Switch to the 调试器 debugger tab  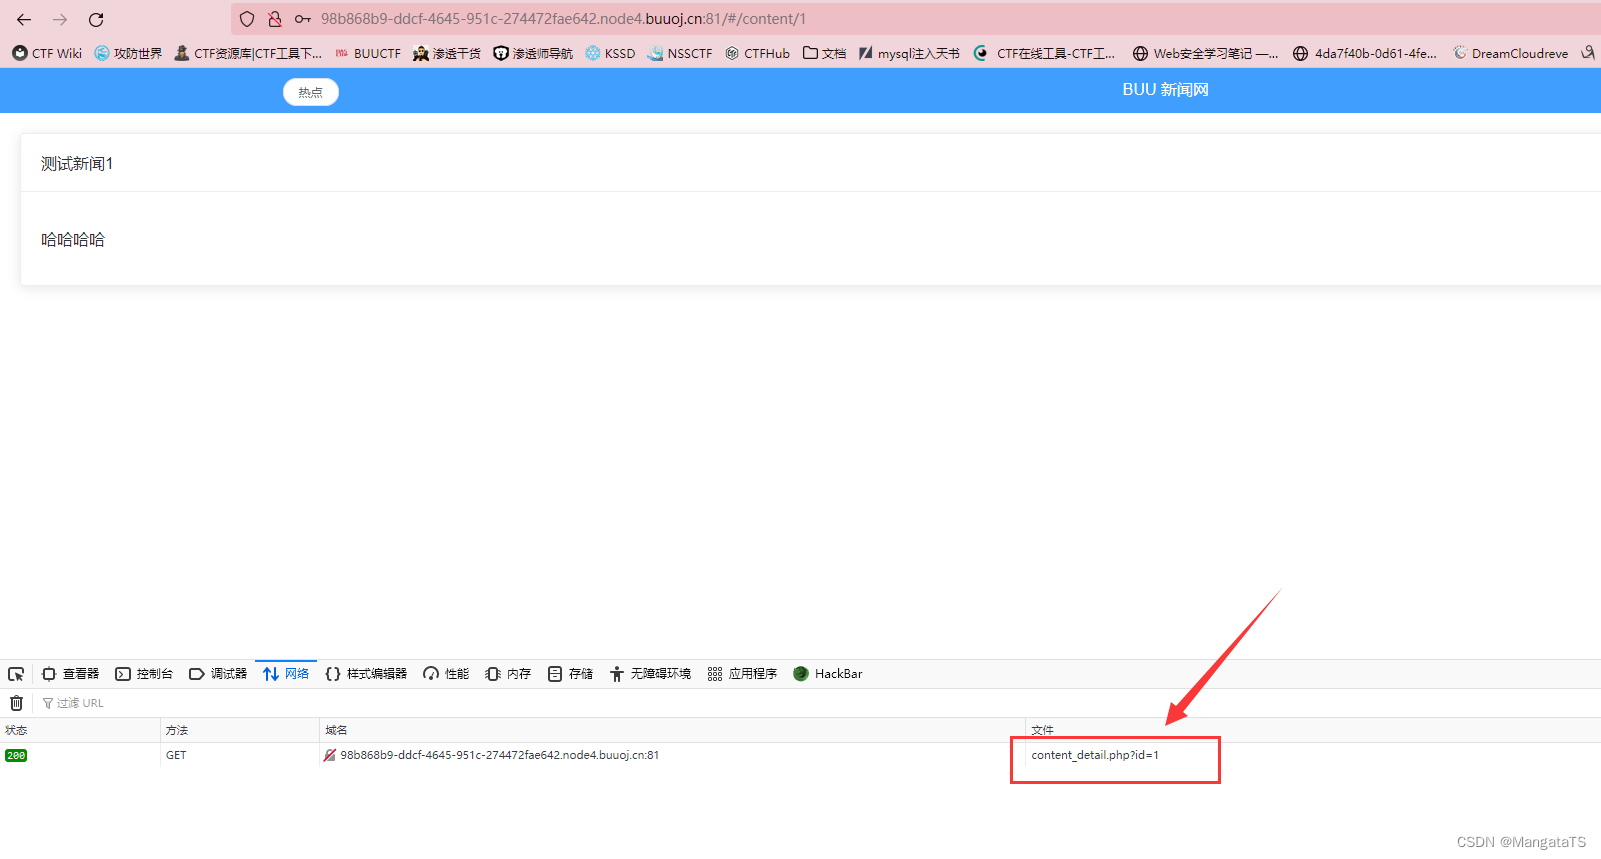(x=218, y=674)
